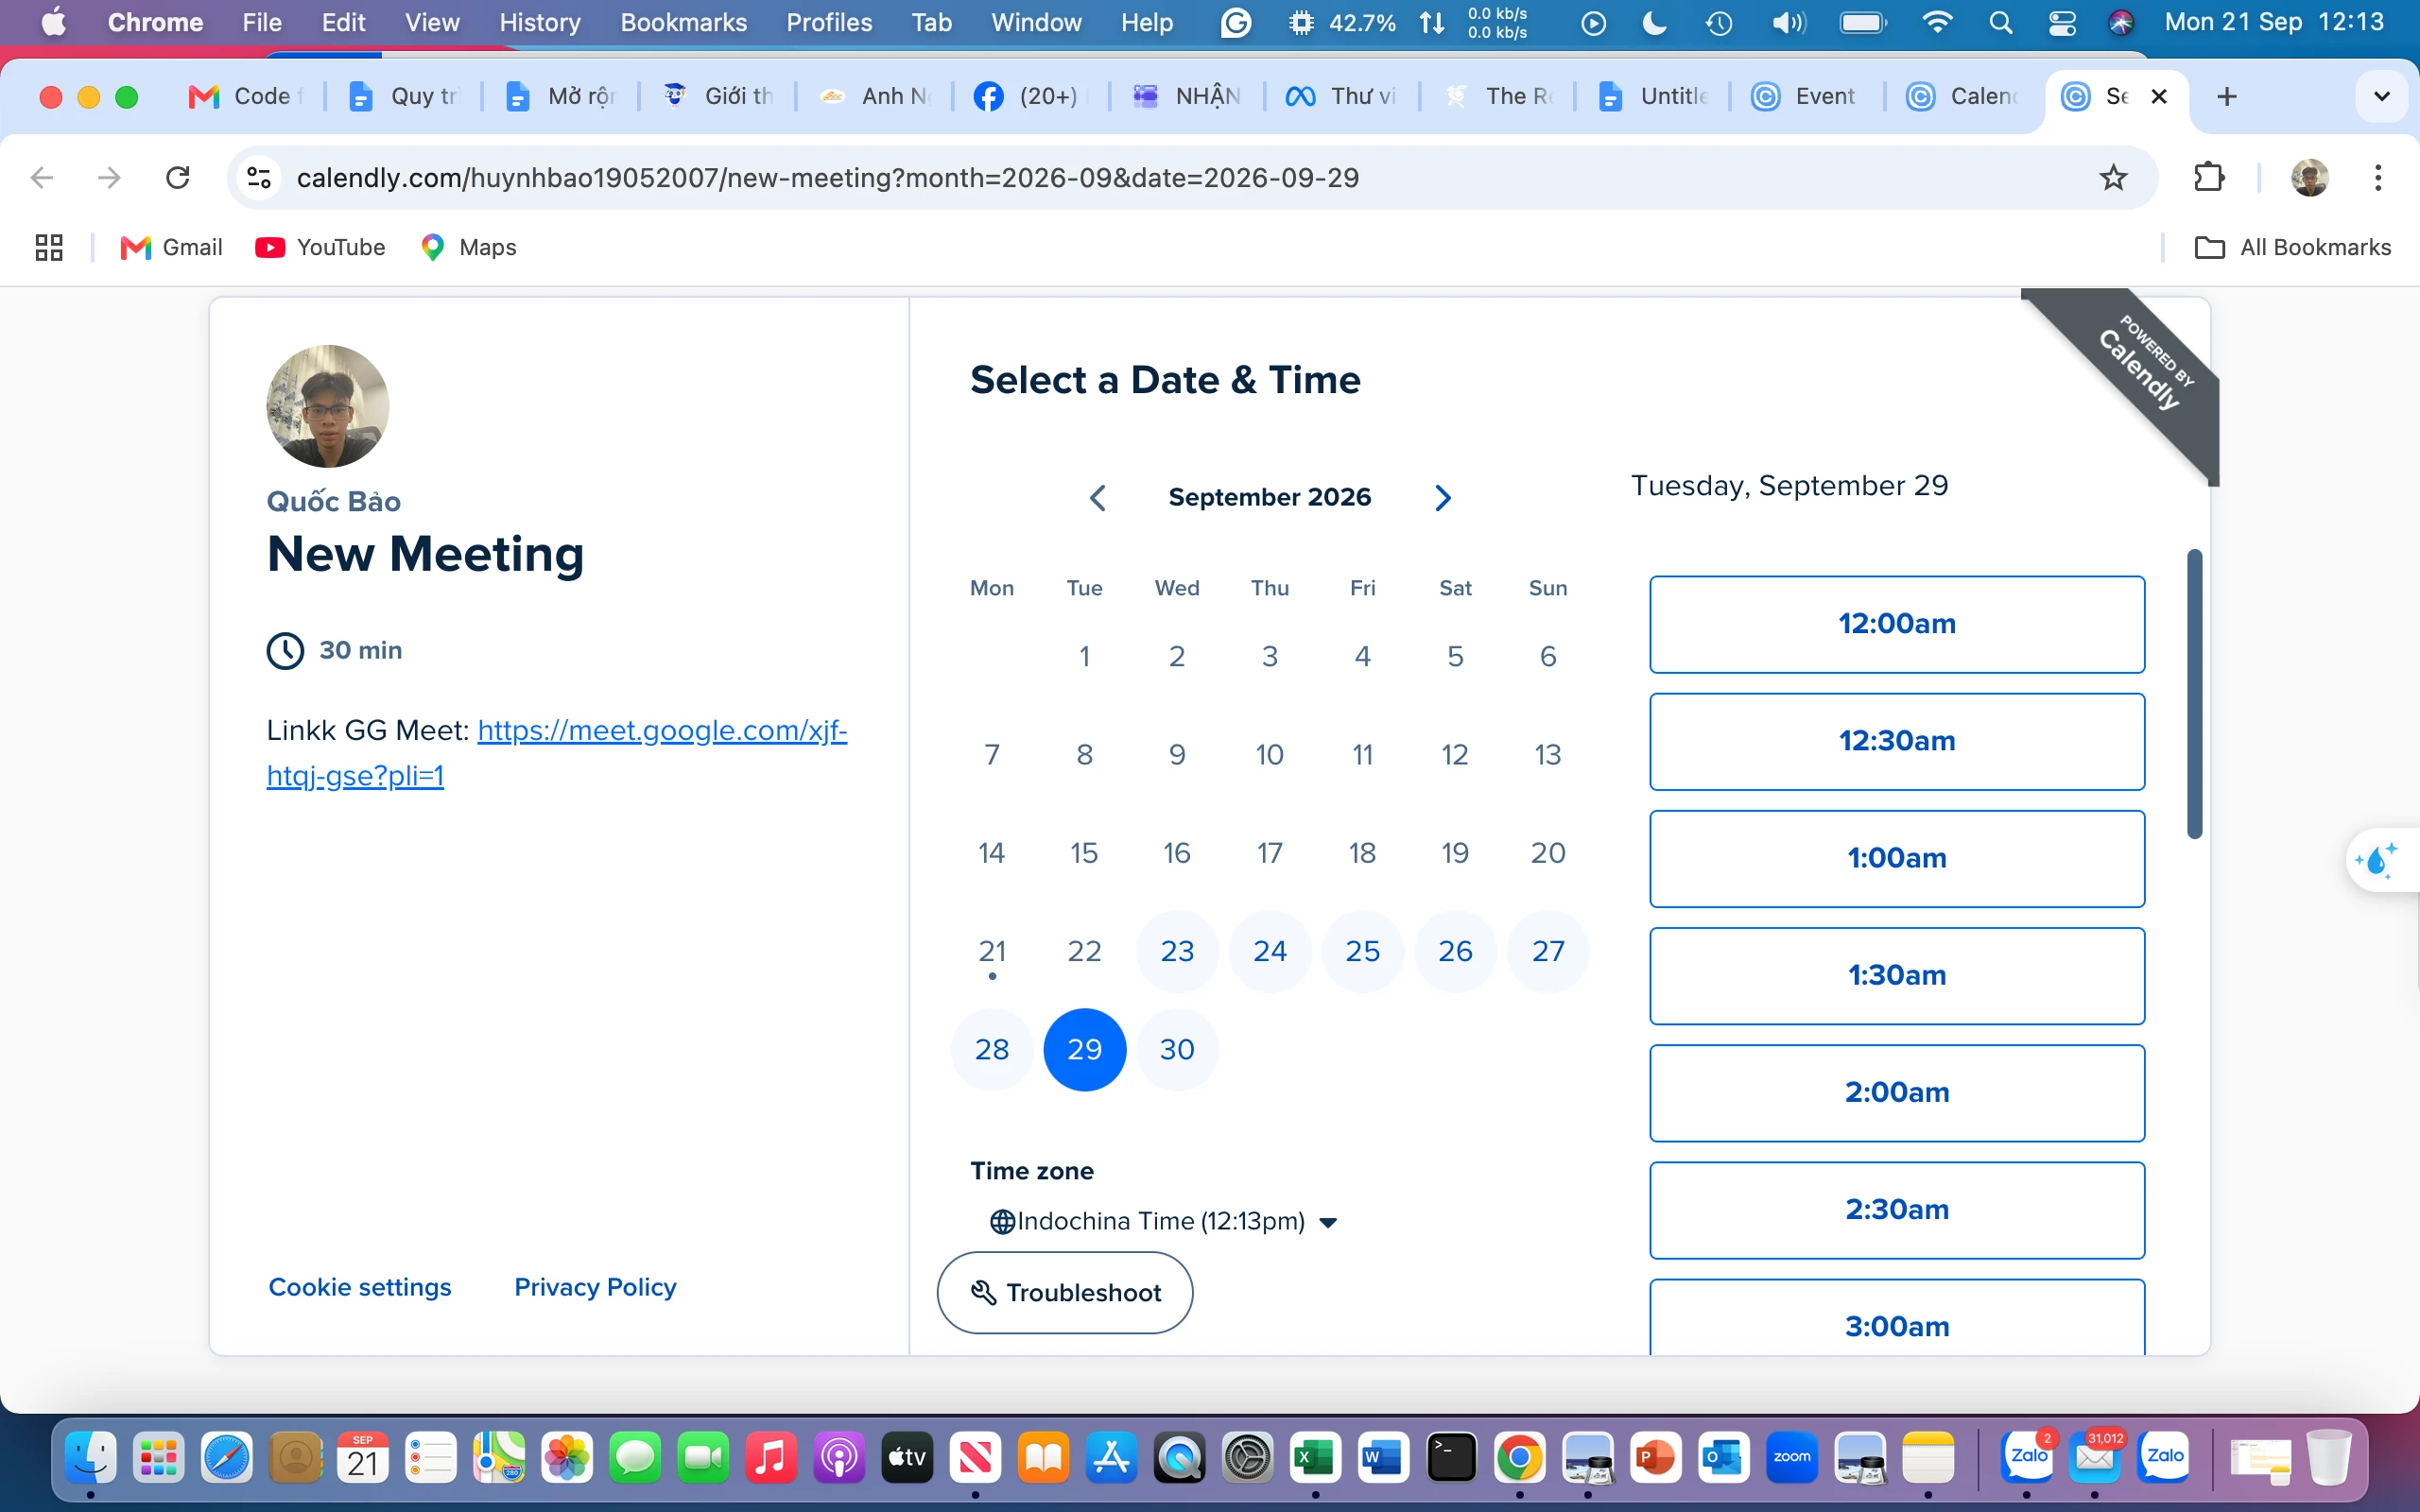Expand Indochina Time zone dropdown
This screenshot has height=1512, width=2420.
coord(1163,1221)
